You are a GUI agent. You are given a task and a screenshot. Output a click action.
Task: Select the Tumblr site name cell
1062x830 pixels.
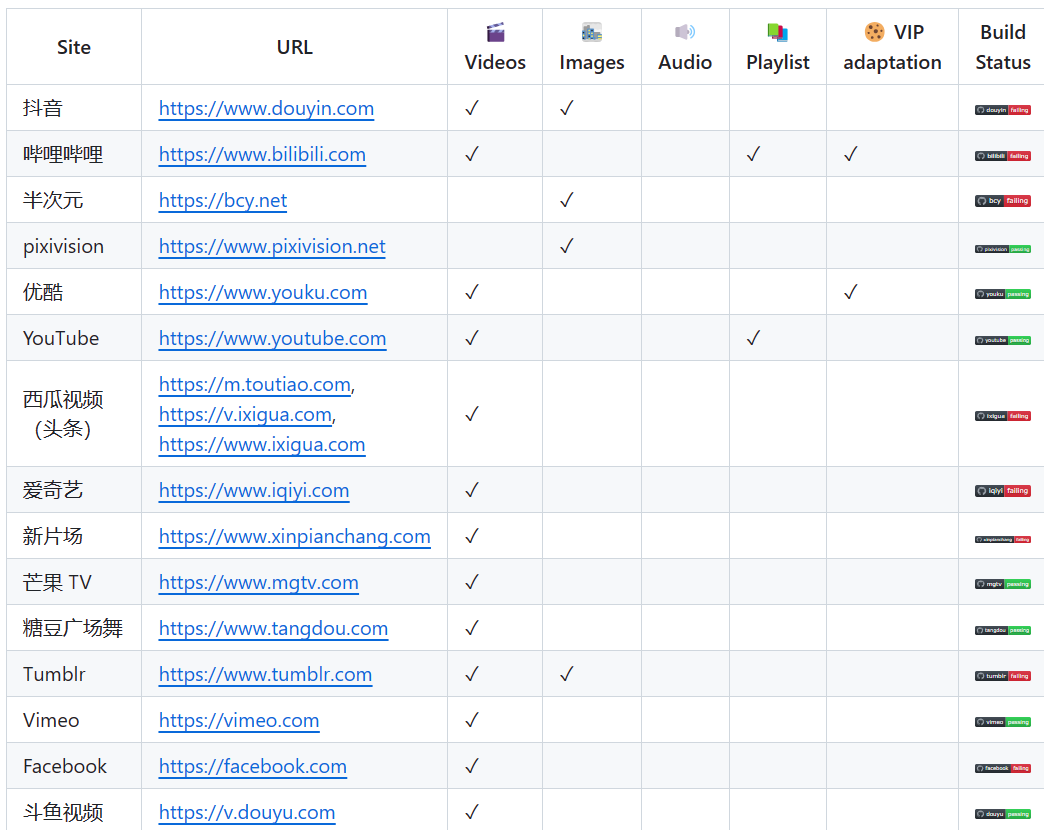point(74,674)
